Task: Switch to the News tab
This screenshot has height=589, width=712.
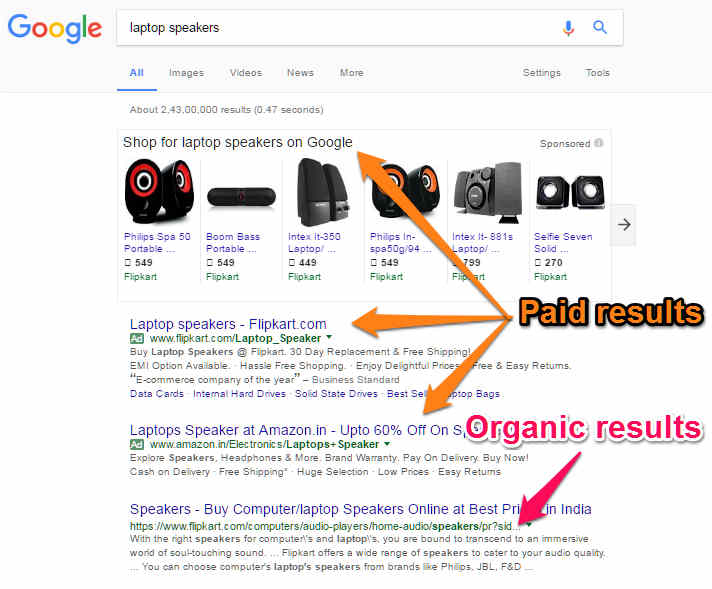Action: tap(300, 73)
